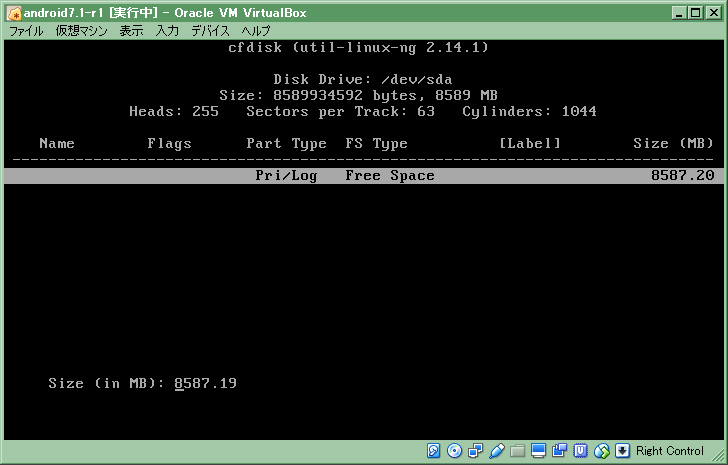
Task: Click the shared folders icon
Action: pyautogui.click(x=517, y=451)
